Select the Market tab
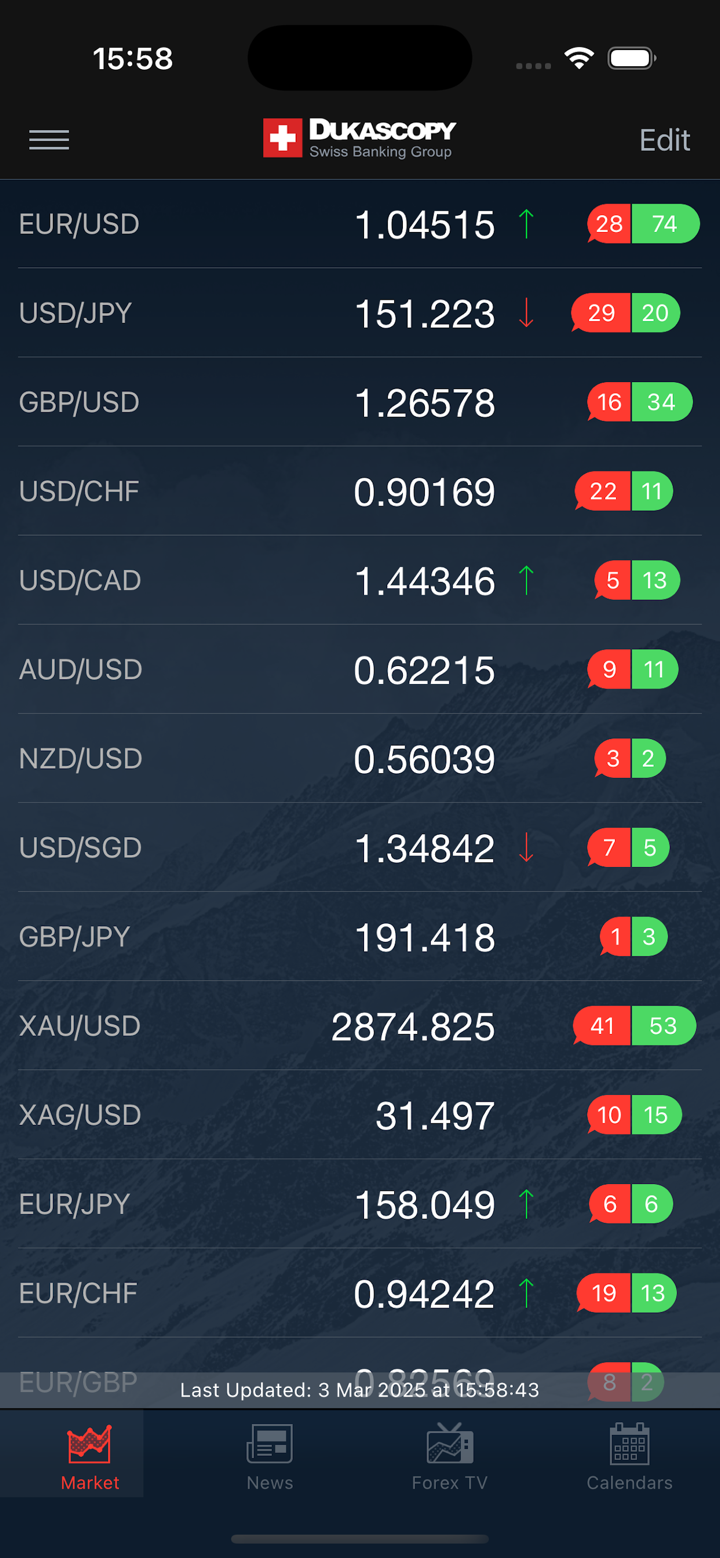The height and width of the screenshot is (1558, 720). point(90,1456)
